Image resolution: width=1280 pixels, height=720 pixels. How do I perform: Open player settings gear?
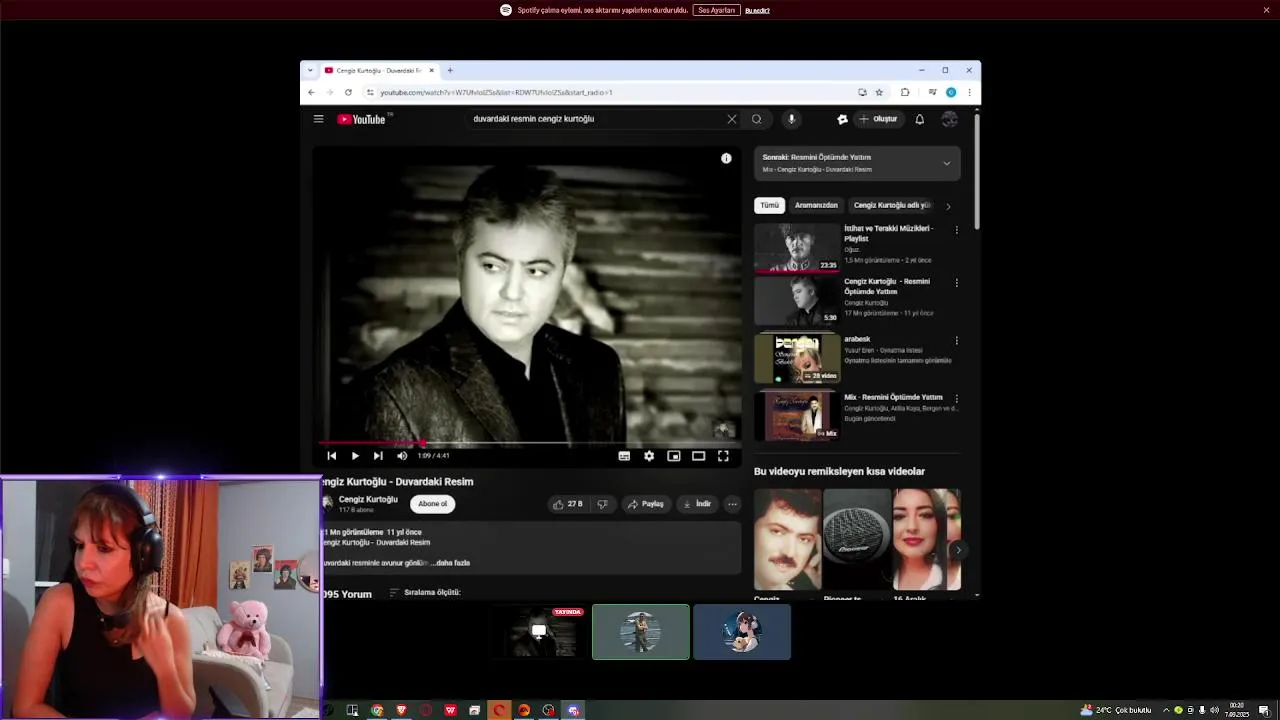(649, 456)
